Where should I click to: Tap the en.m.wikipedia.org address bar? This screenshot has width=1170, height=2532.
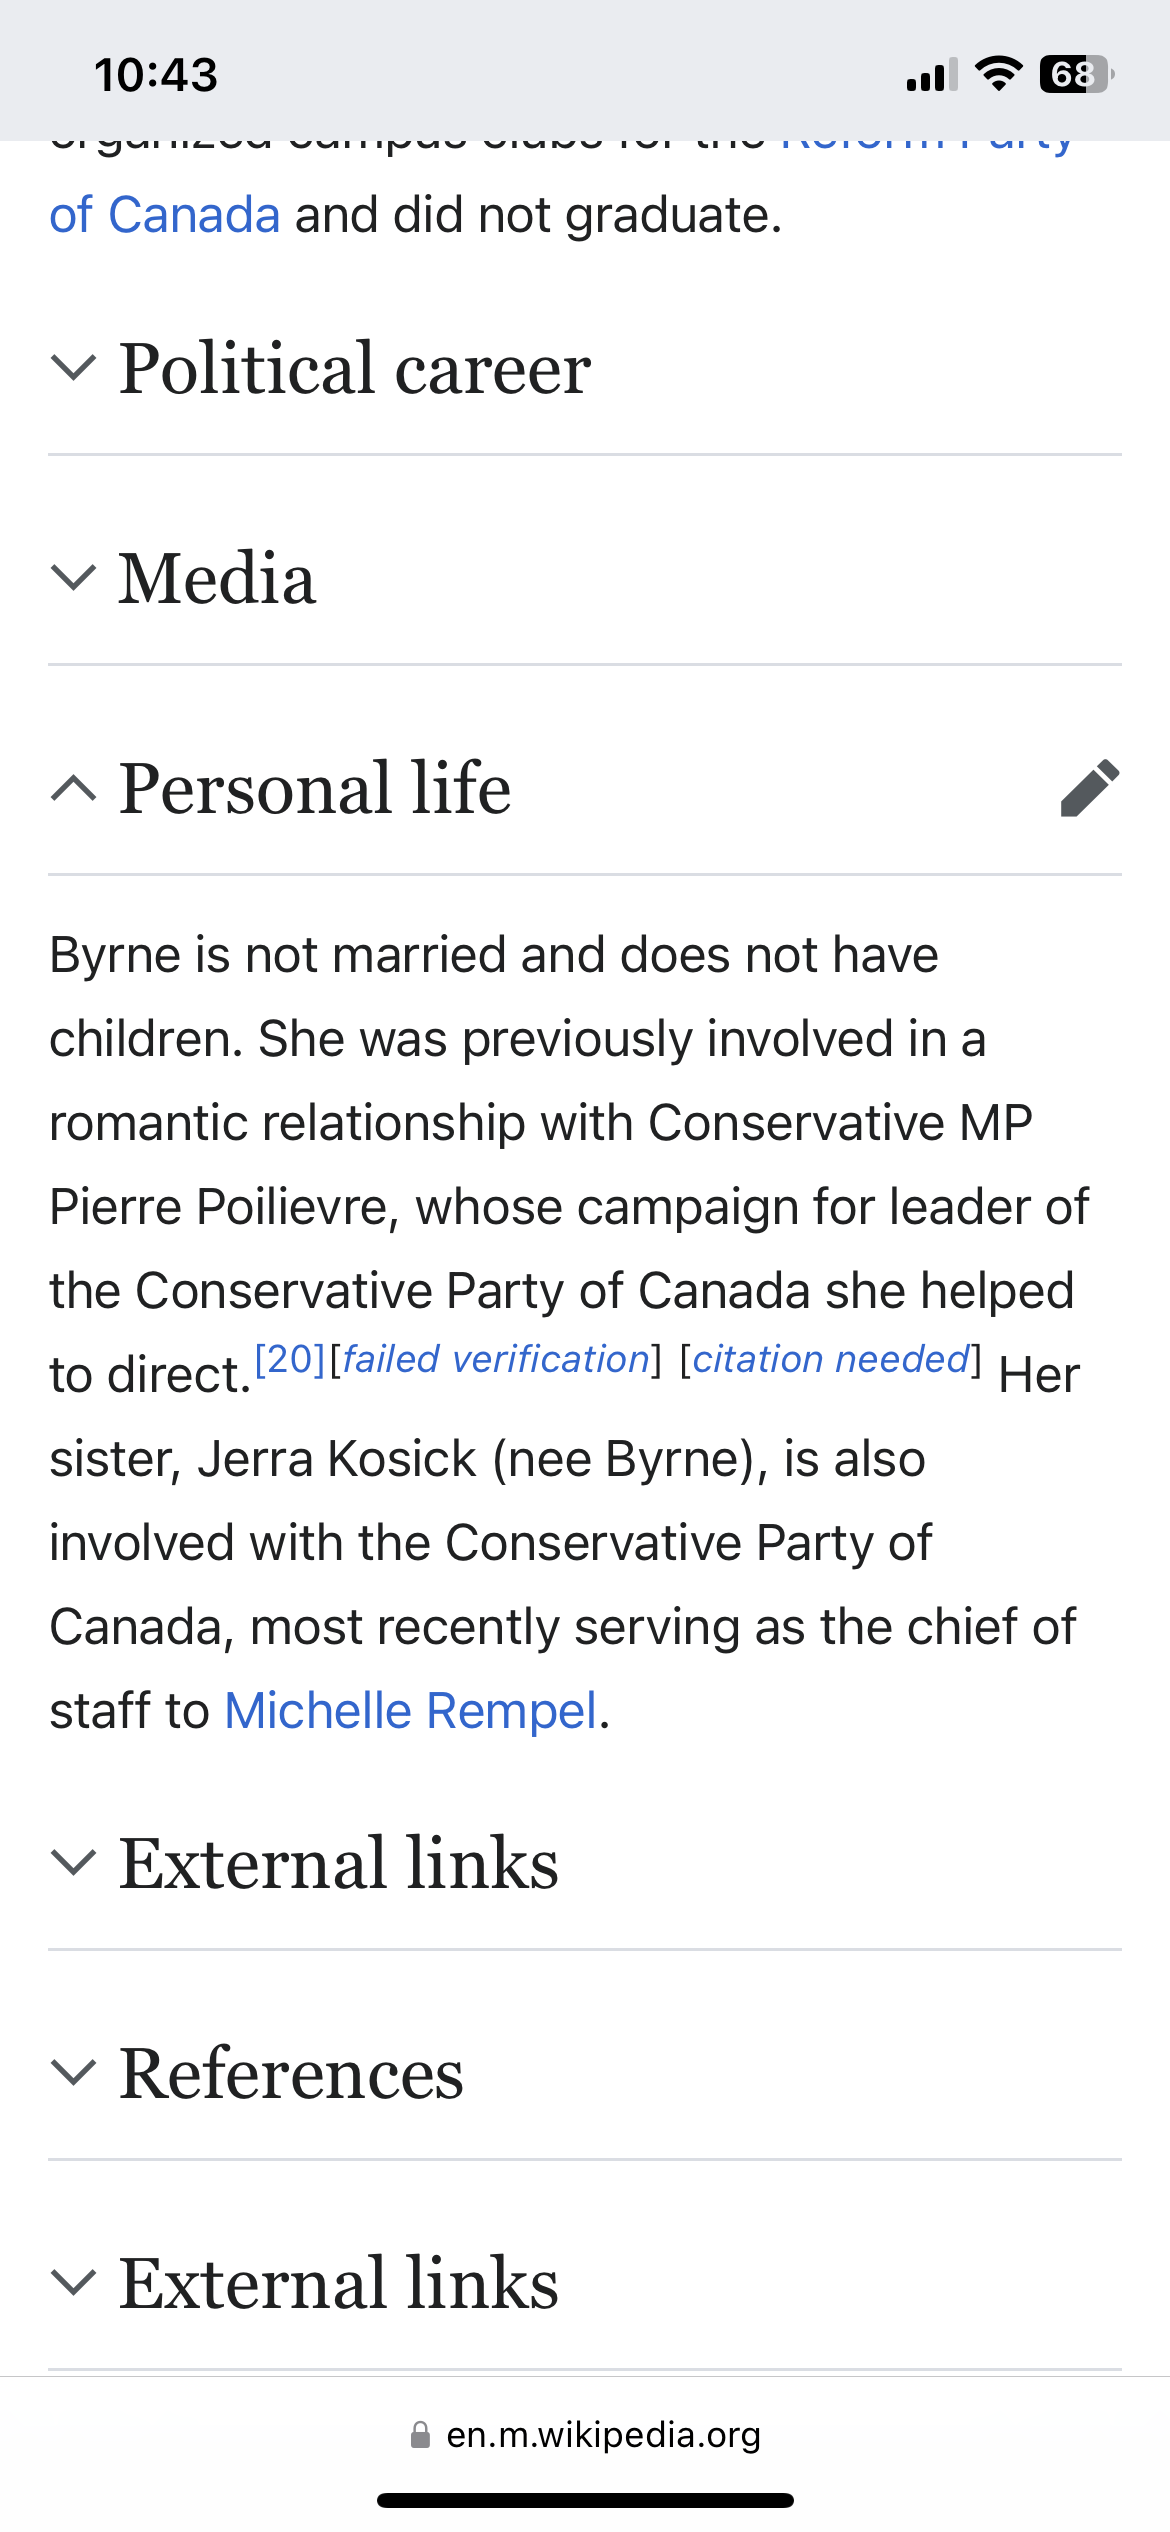(603, 2434)
